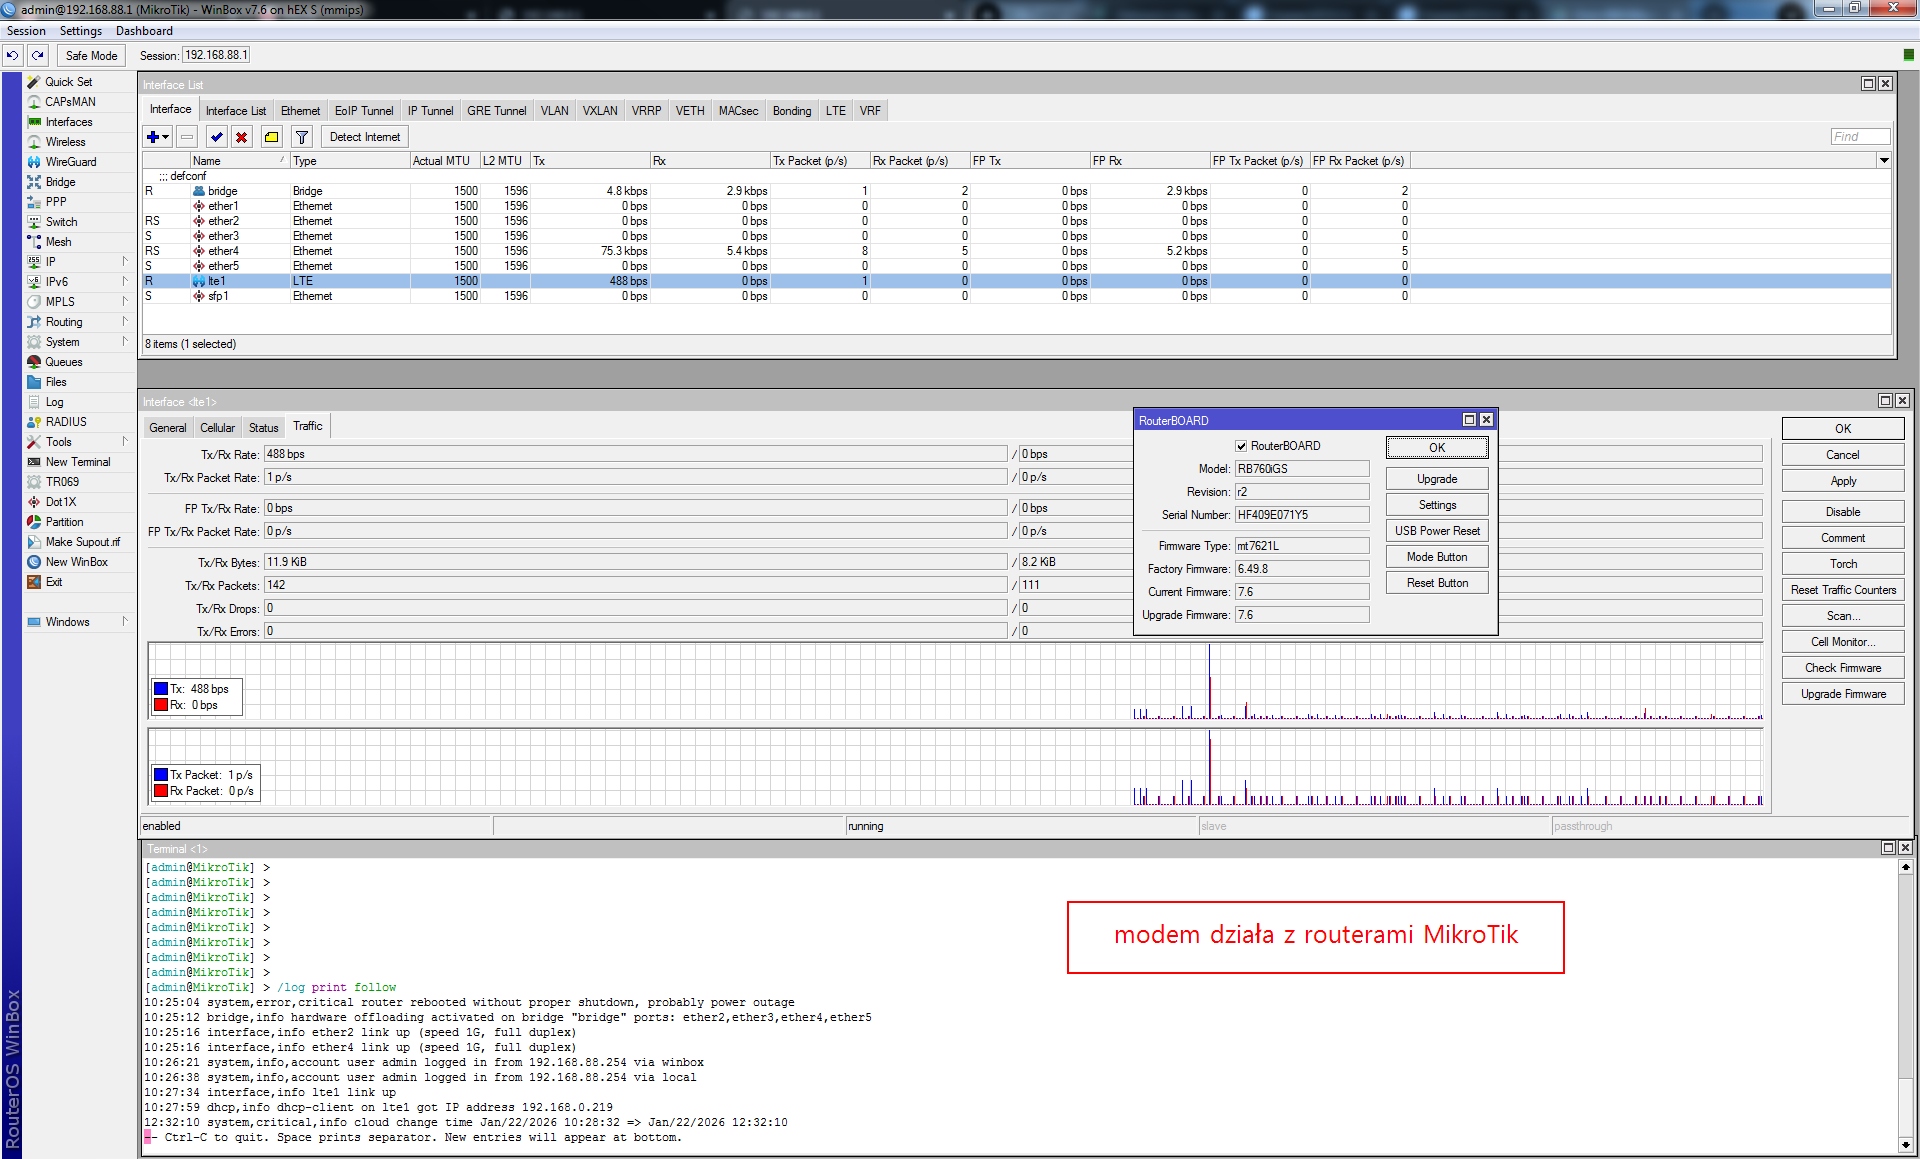Click the Undo arrow icon
The width and height of the screenshot is (1920, 1159).
[x=12, y=55]
